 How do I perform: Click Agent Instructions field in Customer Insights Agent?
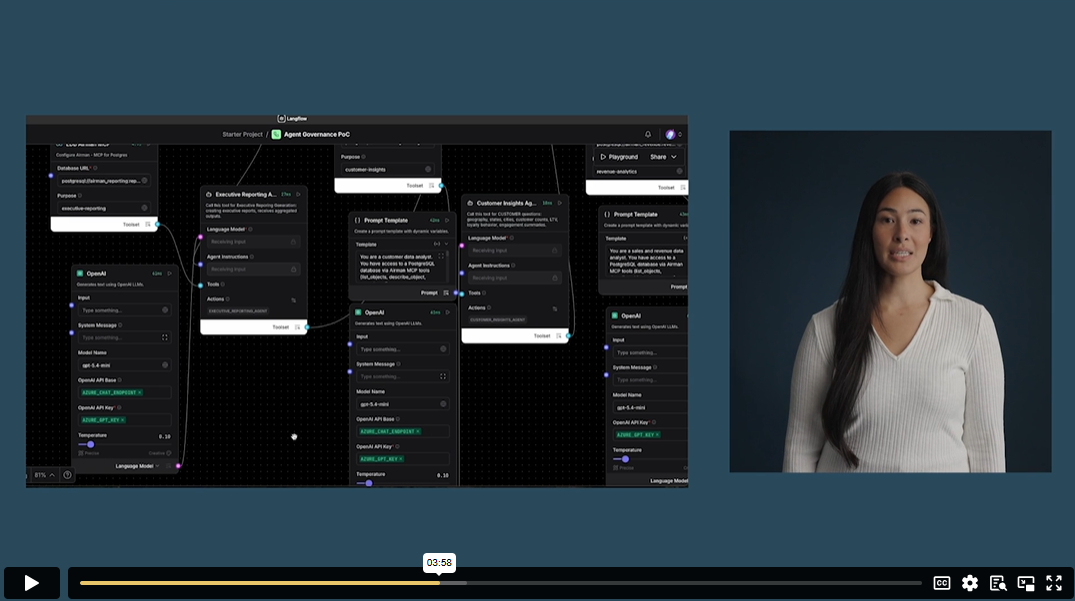[514, 278]
